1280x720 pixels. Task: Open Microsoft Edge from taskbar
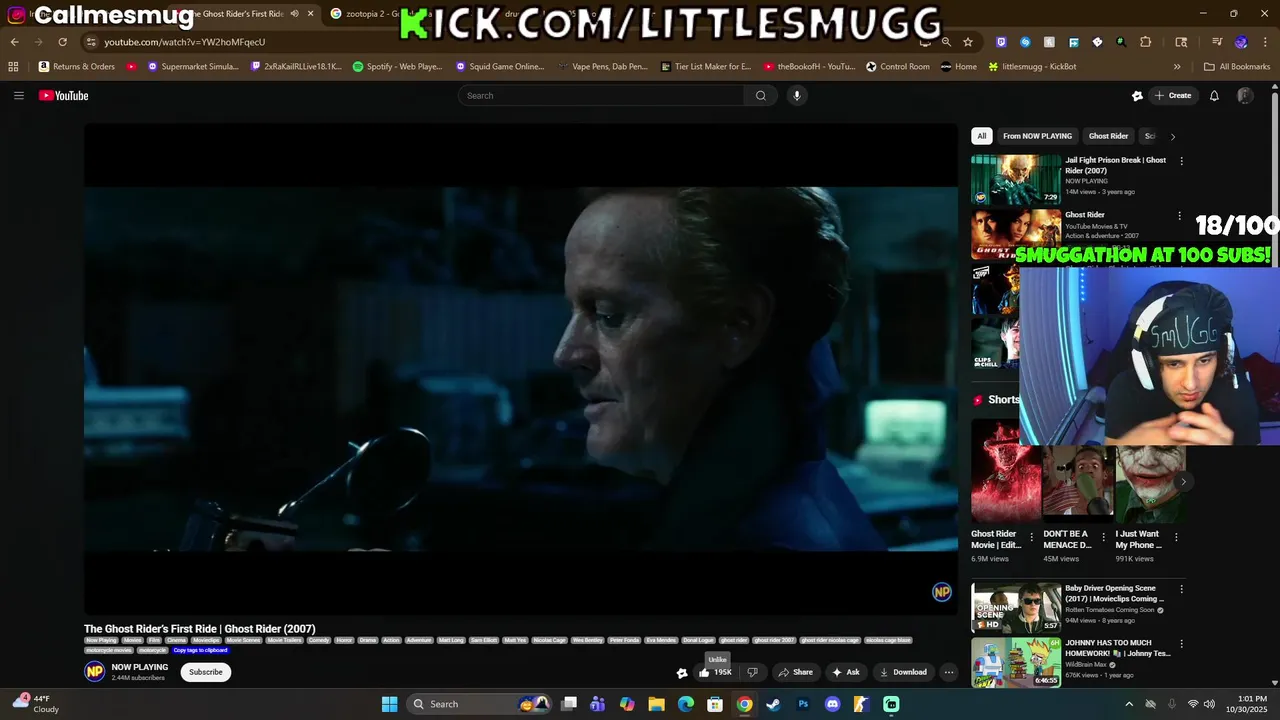[x=686, y=704]
